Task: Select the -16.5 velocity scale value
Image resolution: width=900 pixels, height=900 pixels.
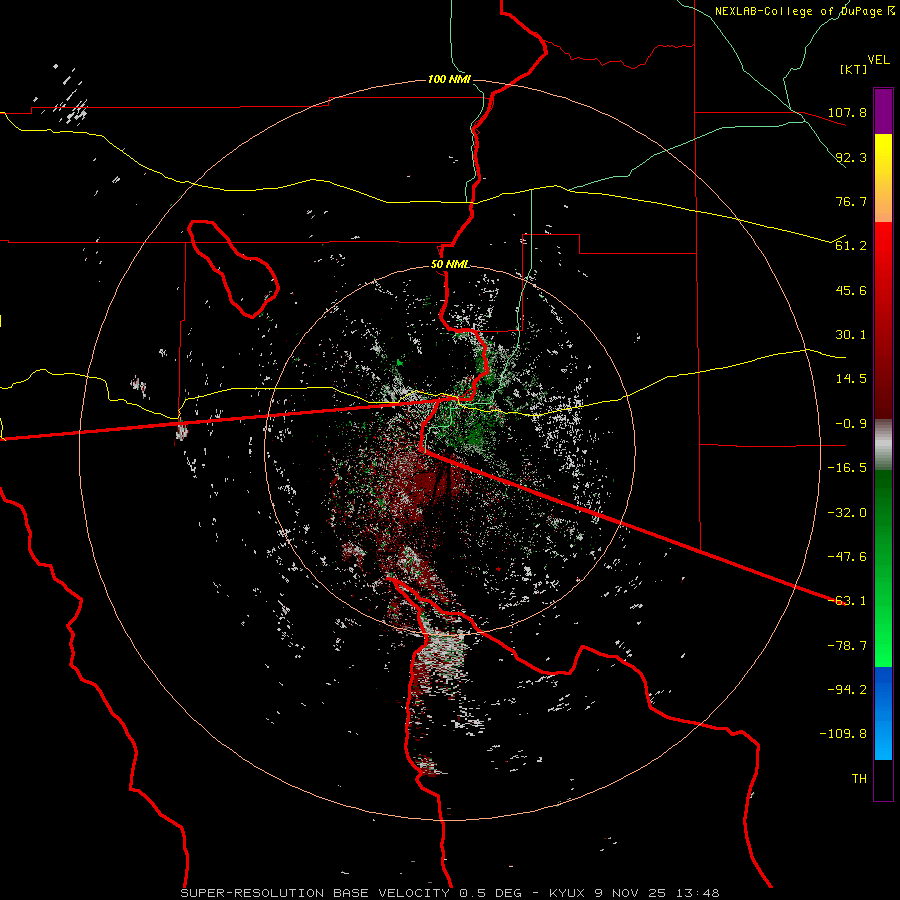Action: (847, 468)
